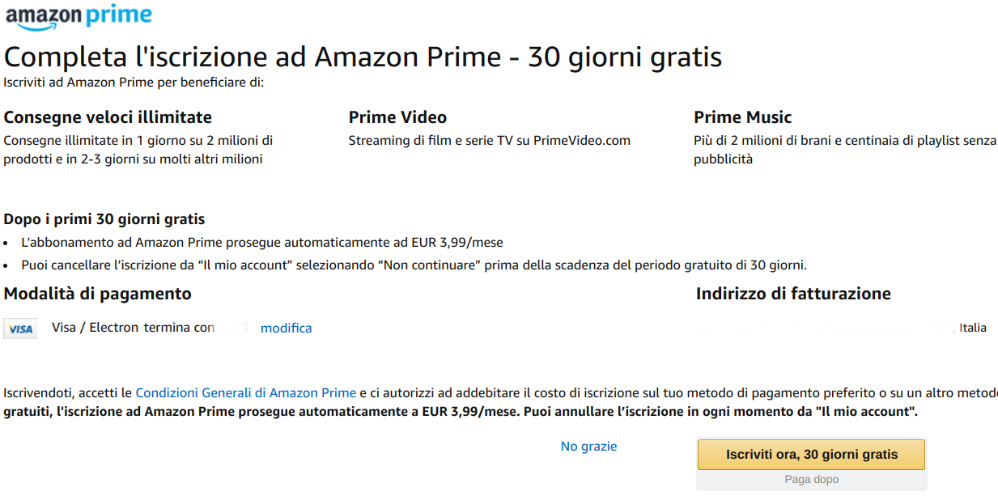Click the Prime Video heading
Viewport: 998px width, 500px height.
[x=398, y=117]
